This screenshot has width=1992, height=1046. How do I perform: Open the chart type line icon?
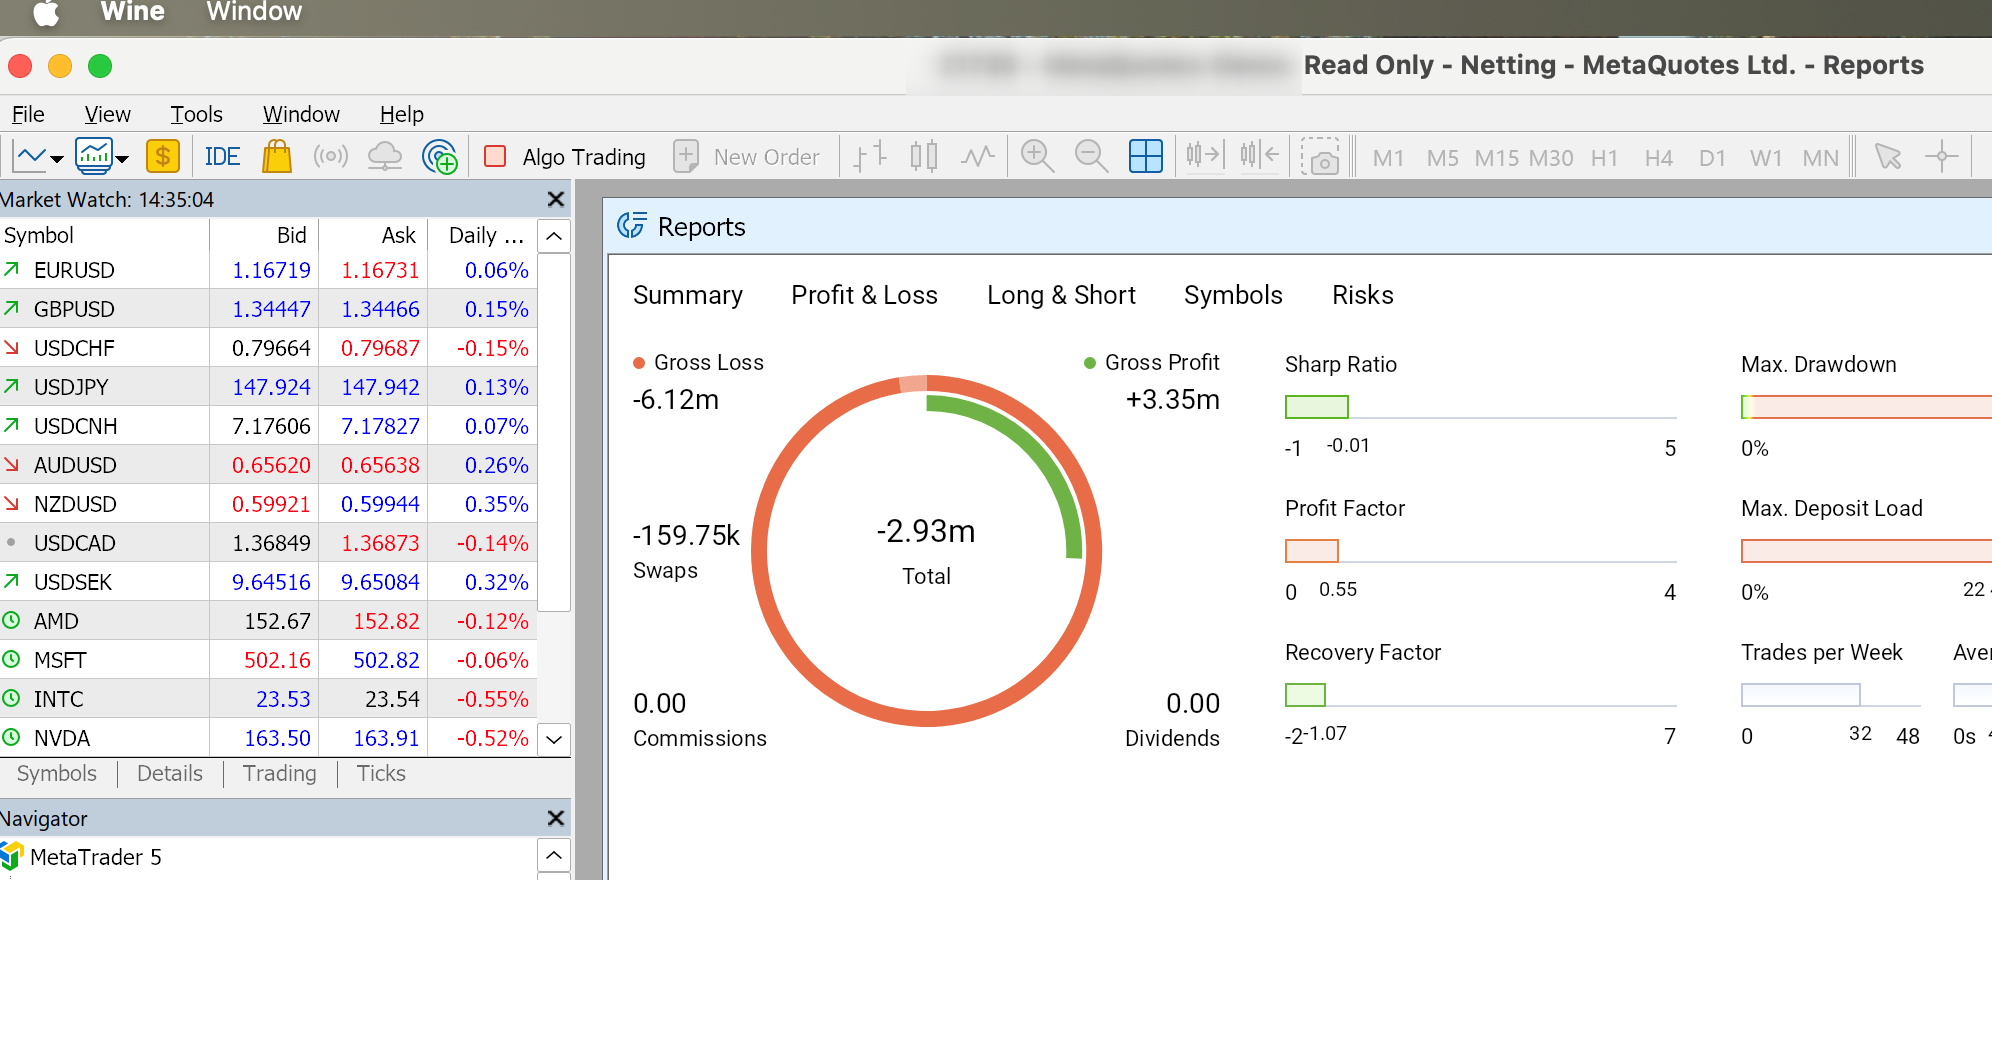tap(30, 156)
